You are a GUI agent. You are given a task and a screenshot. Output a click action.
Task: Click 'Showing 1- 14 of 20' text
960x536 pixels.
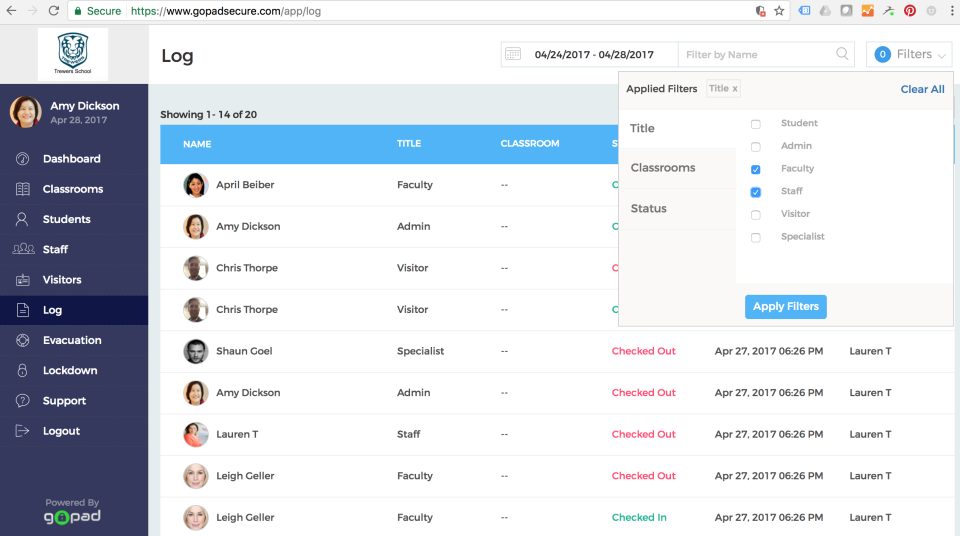208,115
